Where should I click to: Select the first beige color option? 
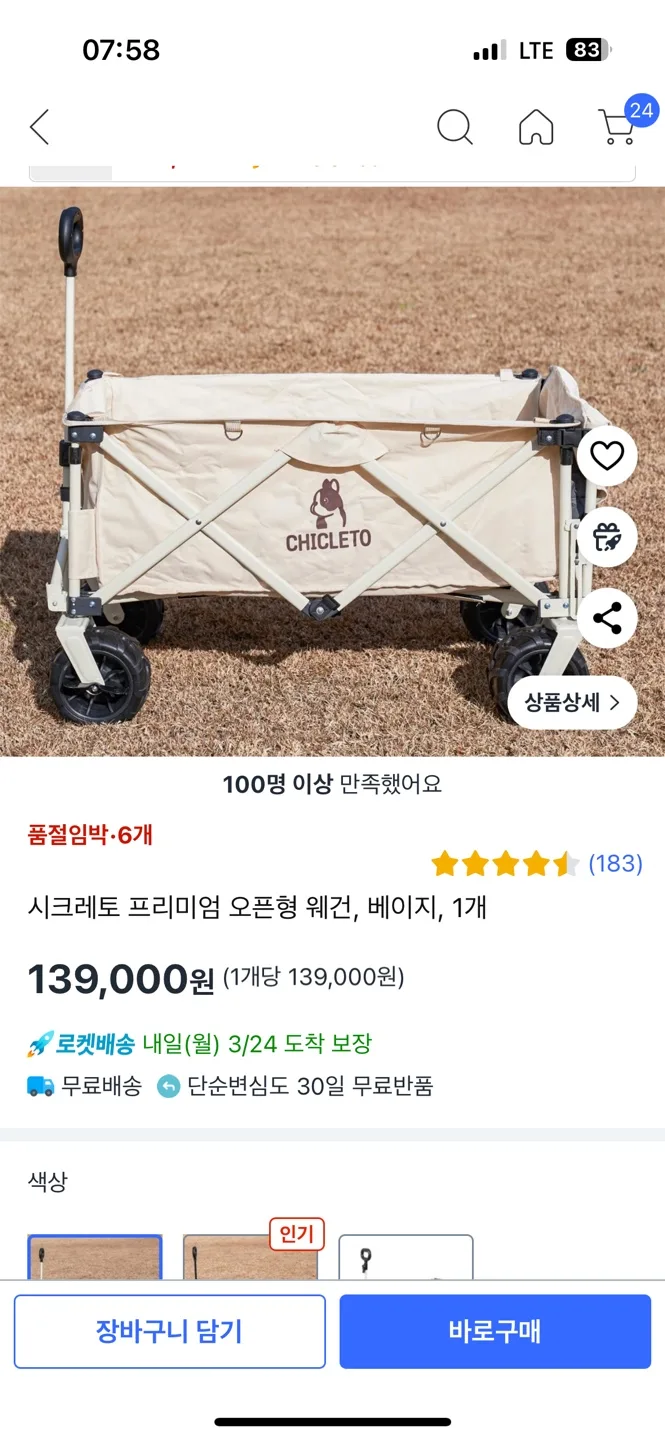[x=95, y=1258]
